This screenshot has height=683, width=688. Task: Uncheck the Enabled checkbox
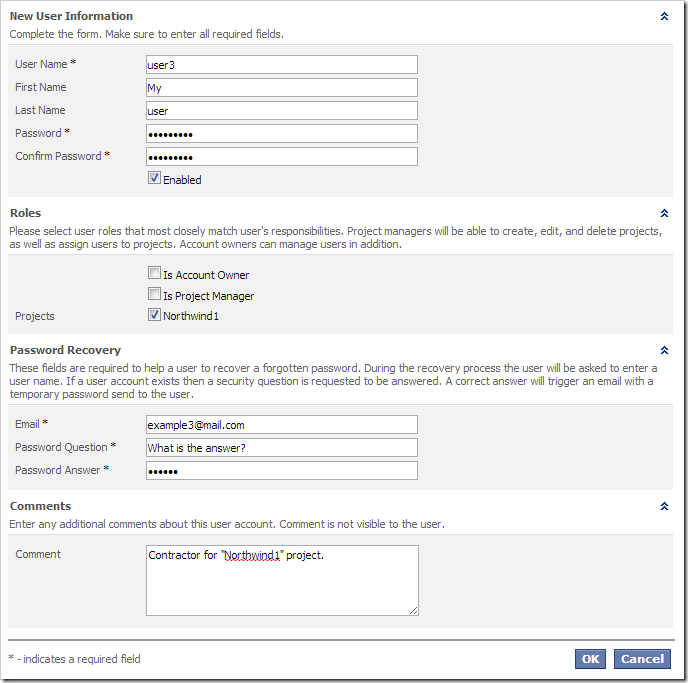click(x=154, y=179)
